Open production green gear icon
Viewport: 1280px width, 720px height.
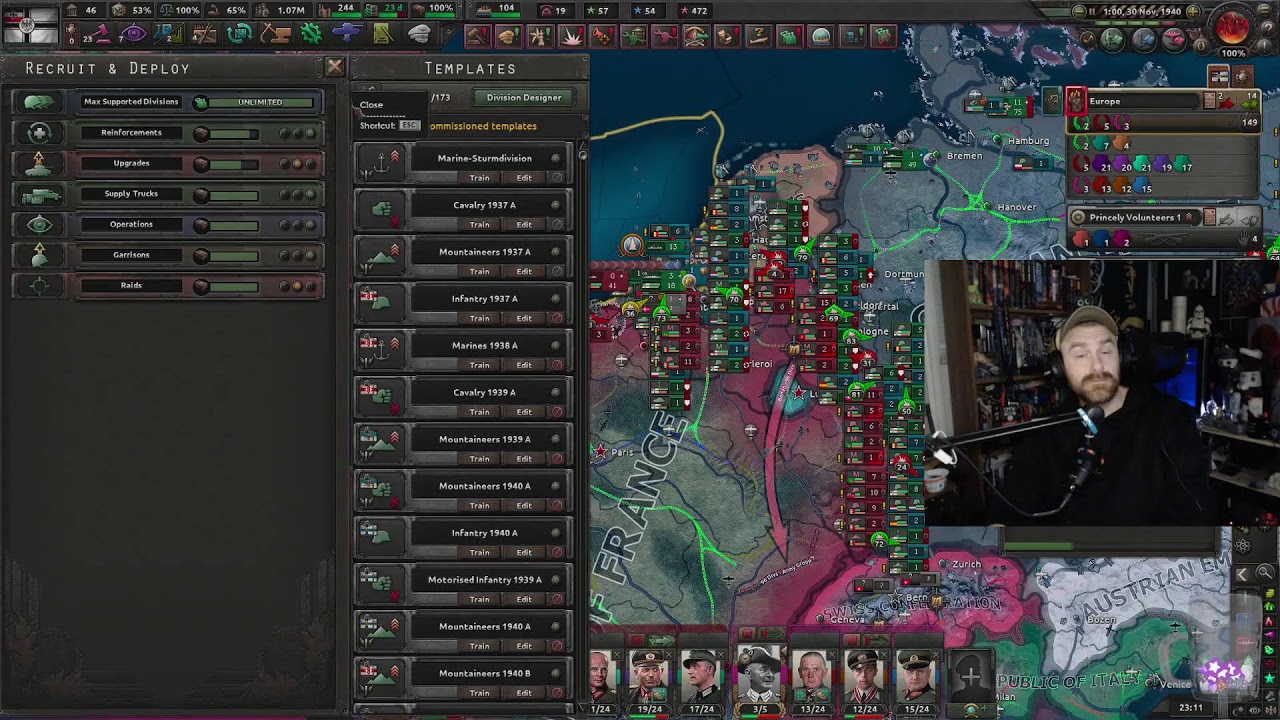click(x=311, y=35)
